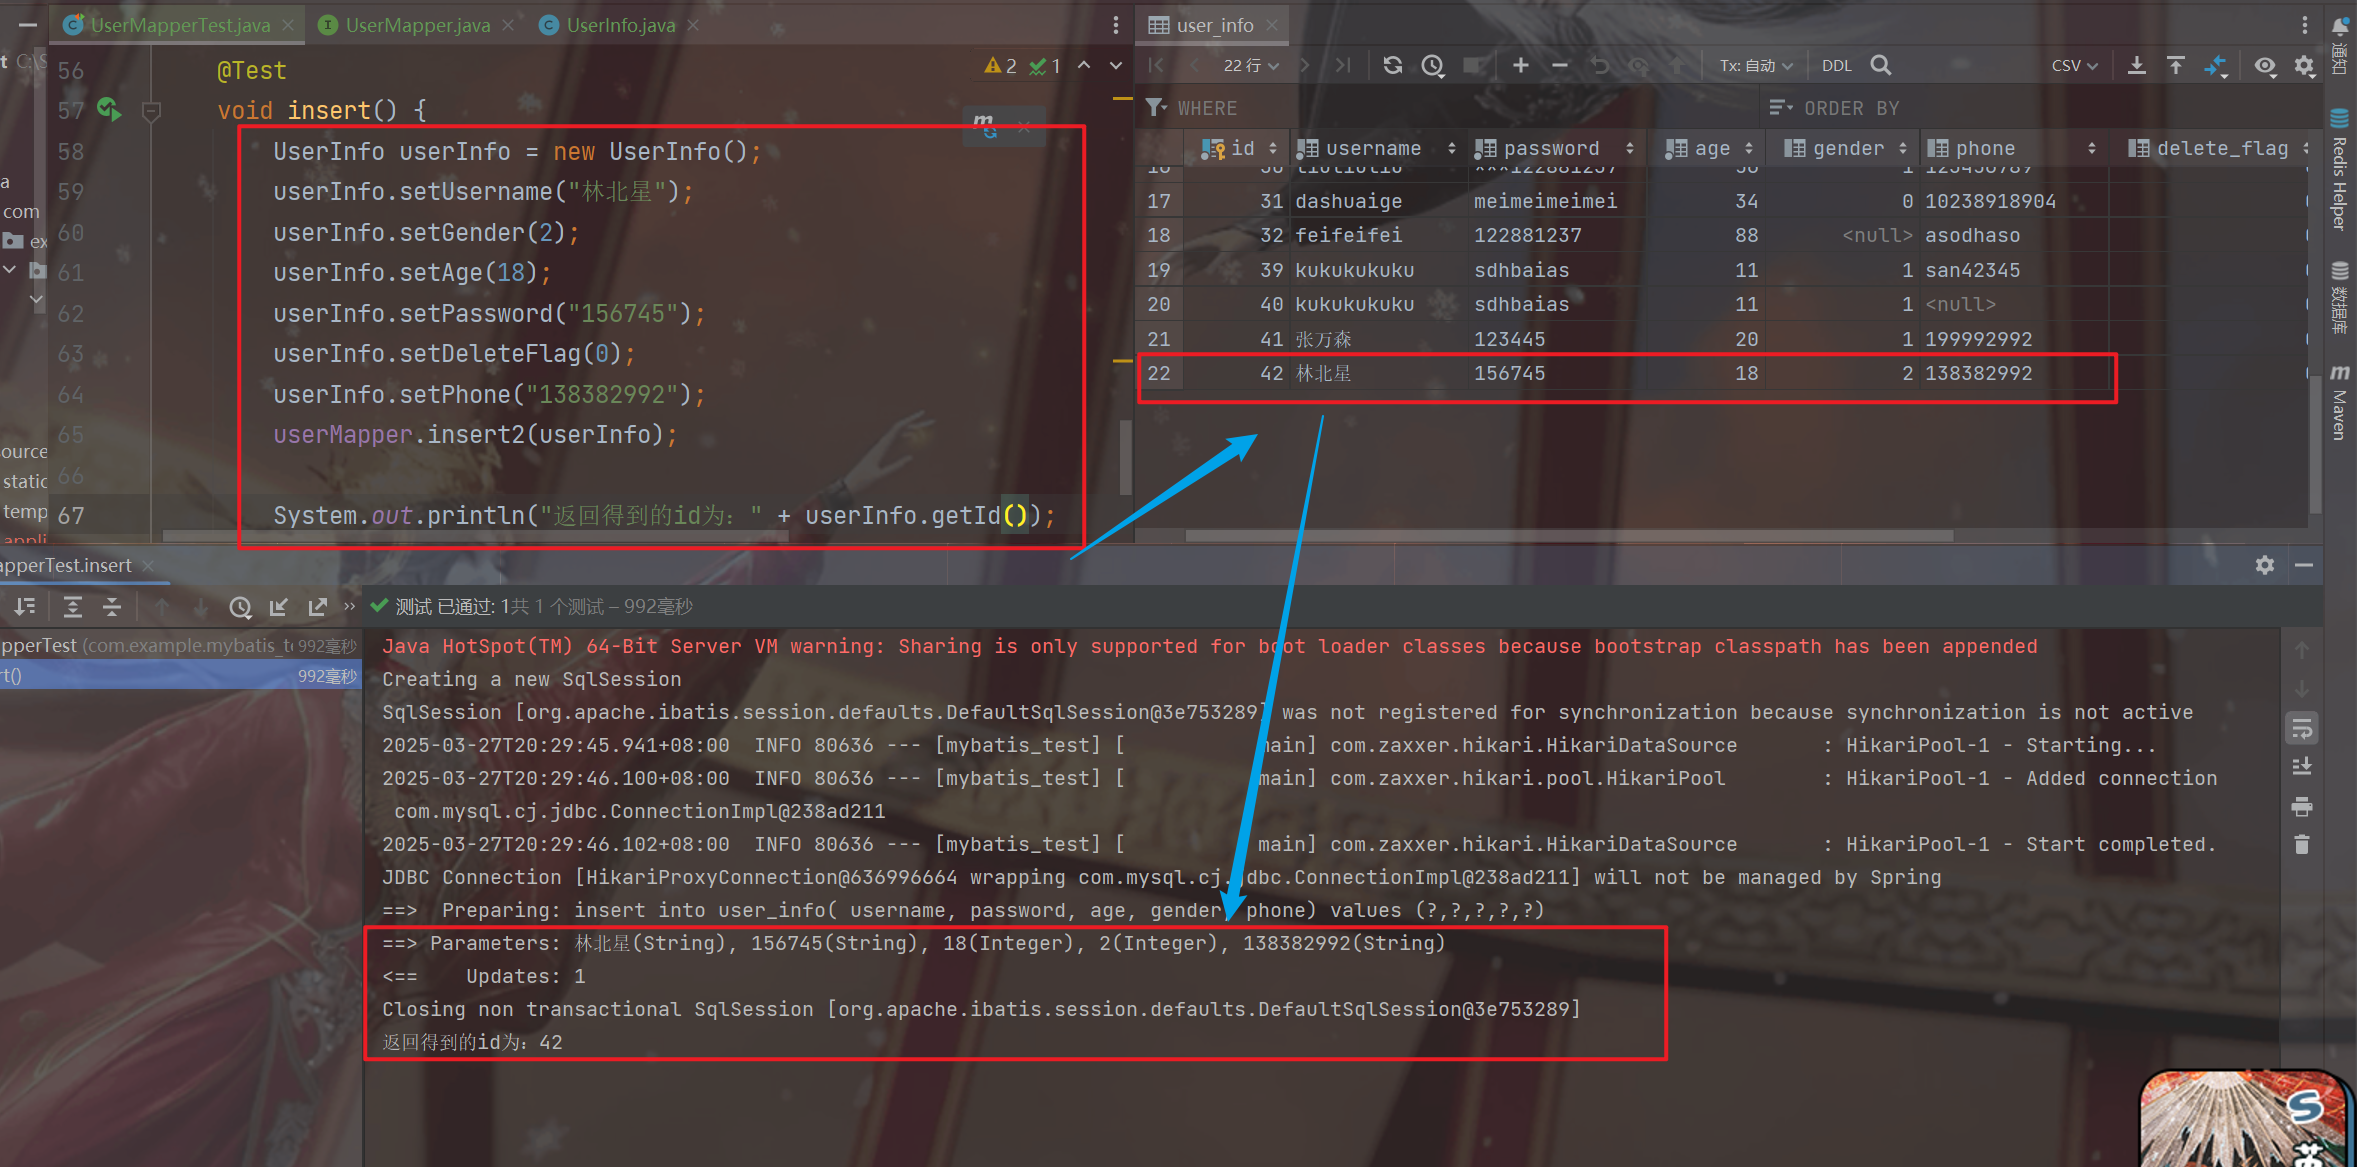Toggle the eye view options for table
Viewport: 2357px width, 1167px height.
[2265, 66]
